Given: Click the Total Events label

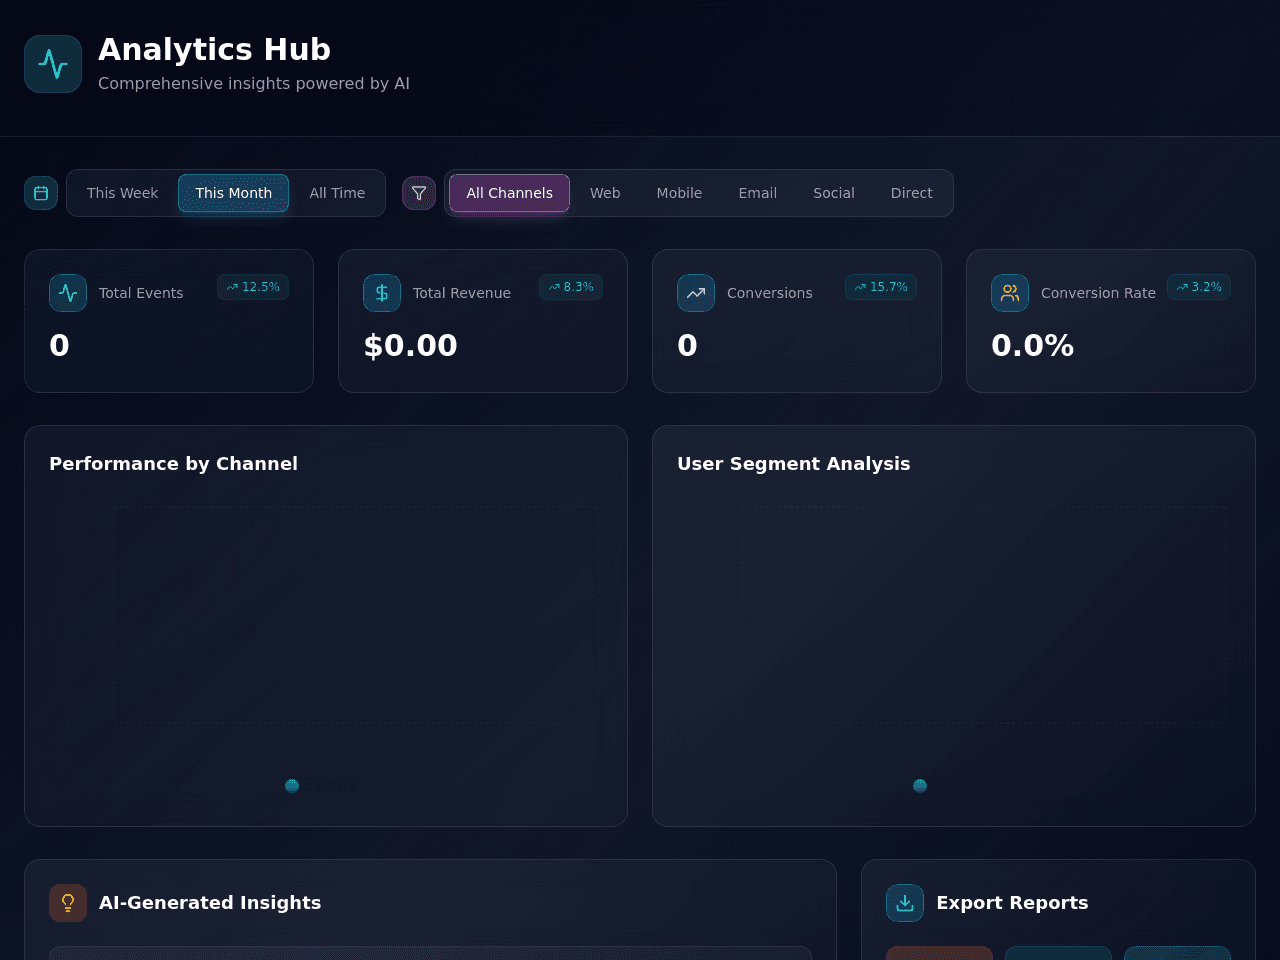Looking at the screenshot, I should pyautogui.click(x=141, y=293).
